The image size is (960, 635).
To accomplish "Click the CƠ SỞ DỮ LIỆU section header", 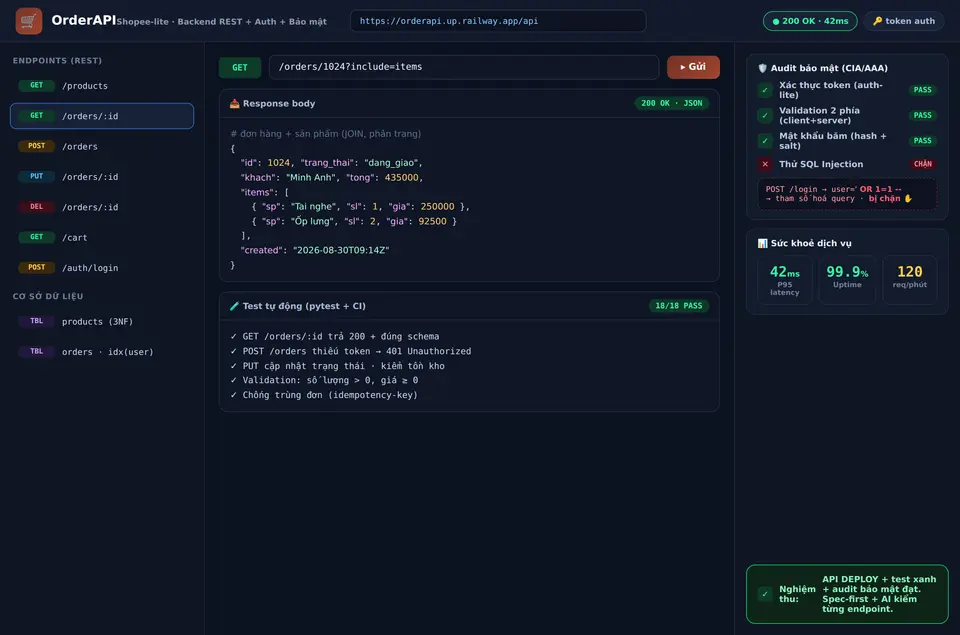I will tap(48, 296).
